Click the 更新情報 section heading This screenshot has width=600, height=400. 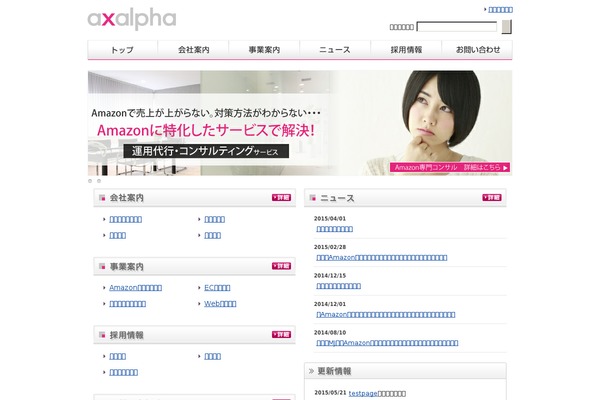tap(334, 371)
